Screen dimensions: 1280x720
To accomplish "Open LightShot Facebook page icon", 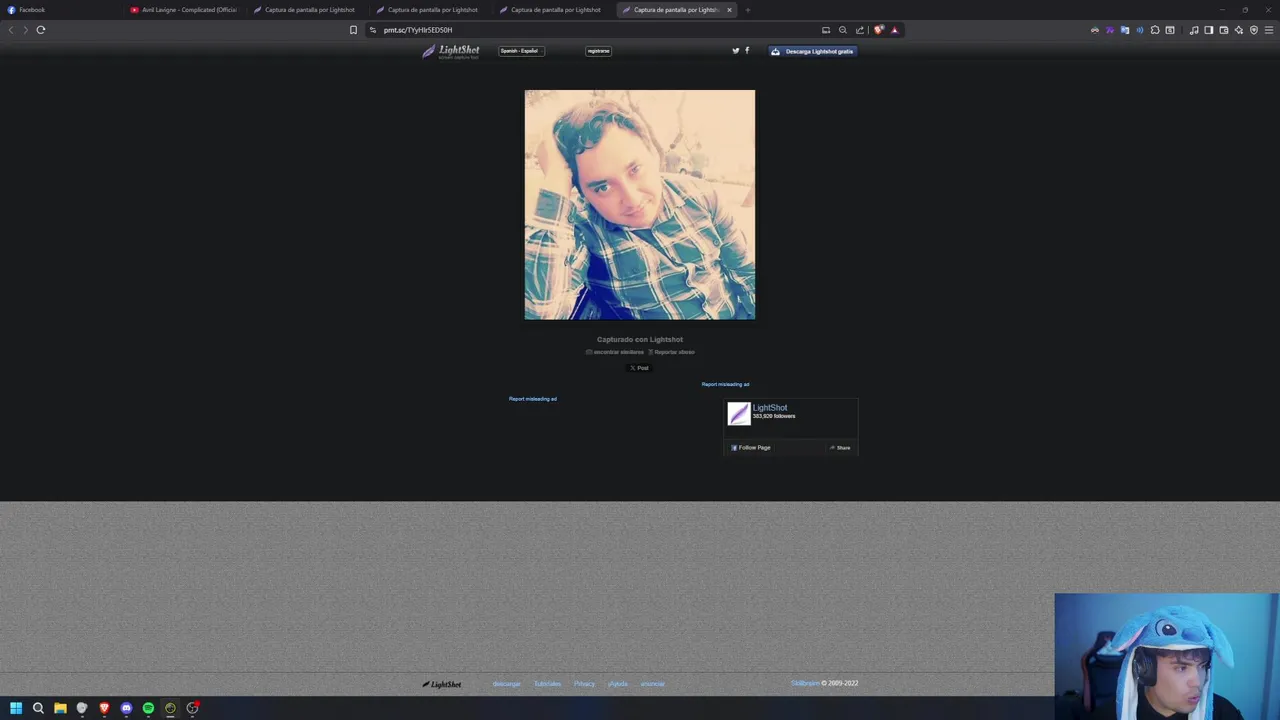I will pos(747,51).
